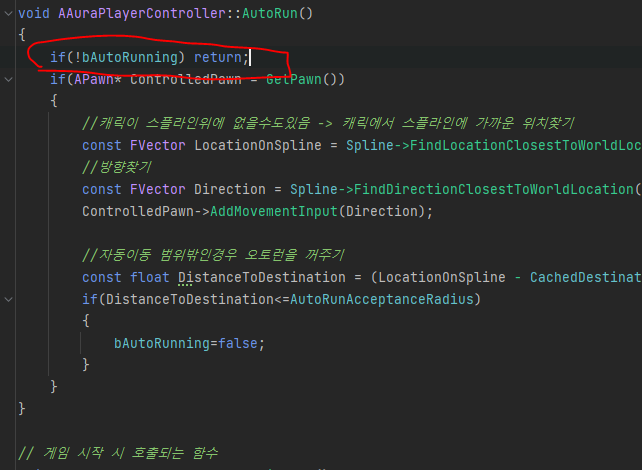Click the return keyword
Screen dimensions: 642x470
(x=218, y=57)
